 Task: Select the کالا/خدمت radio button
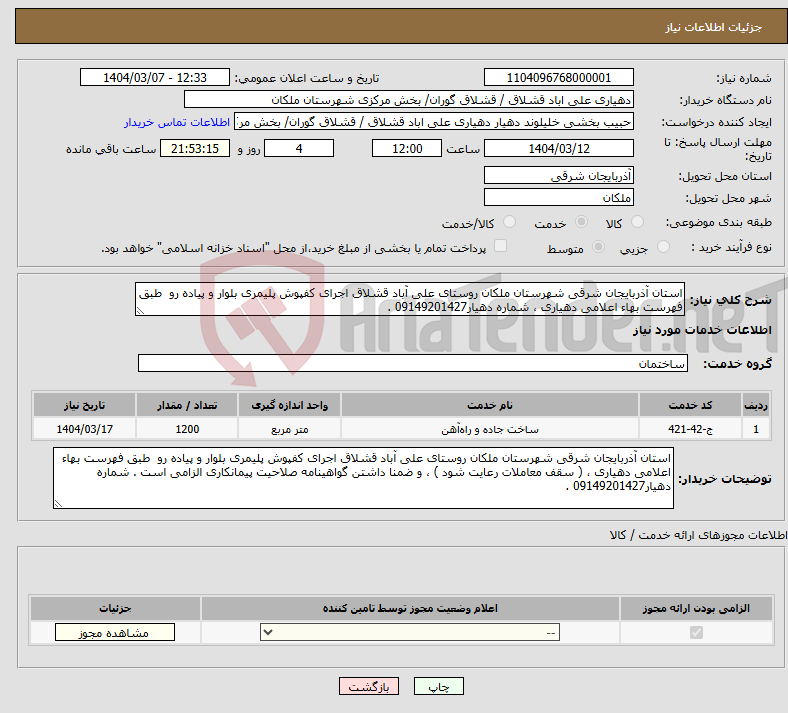click(509, 222)
